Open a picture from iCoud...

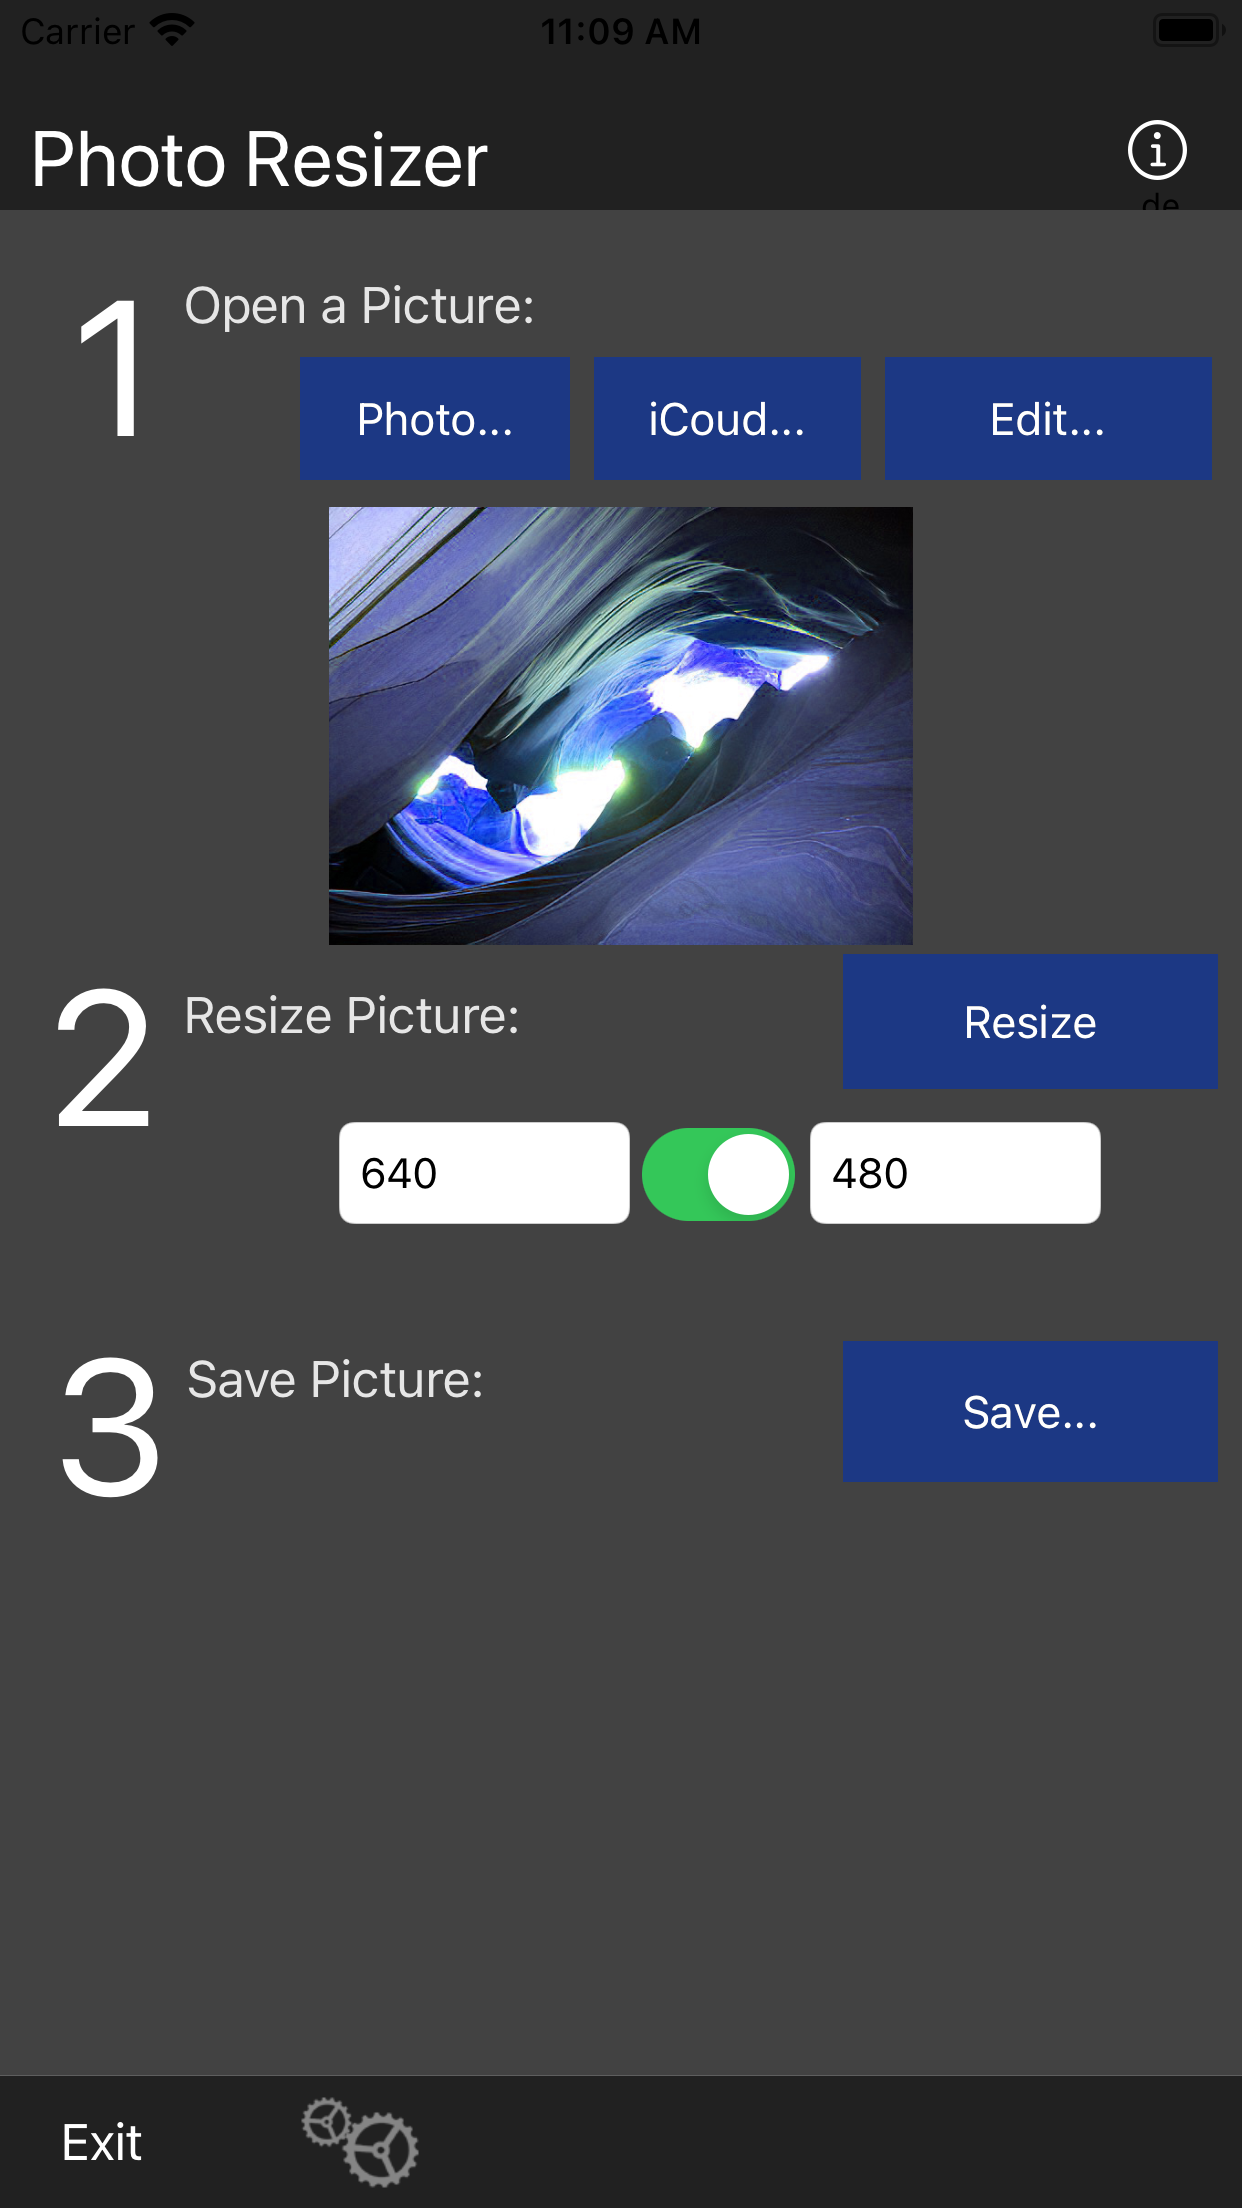point(727,419)
